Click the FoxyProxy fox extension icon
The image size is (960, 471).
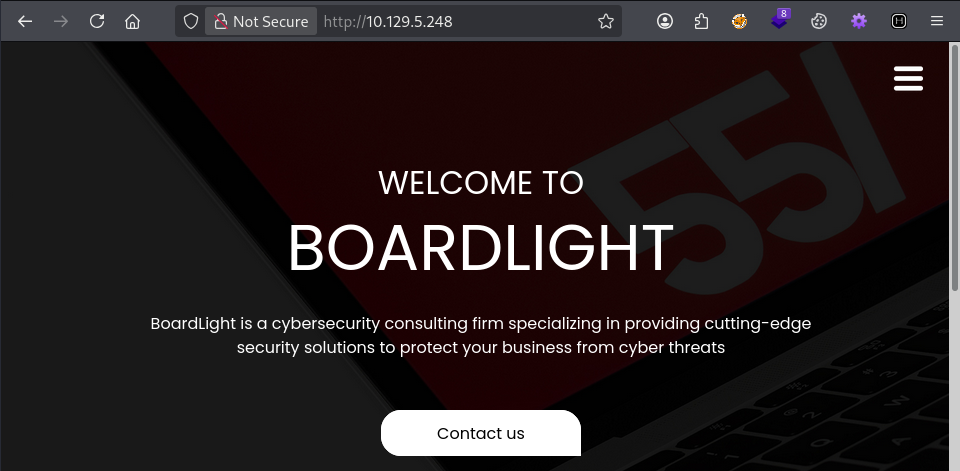point(739,21)
